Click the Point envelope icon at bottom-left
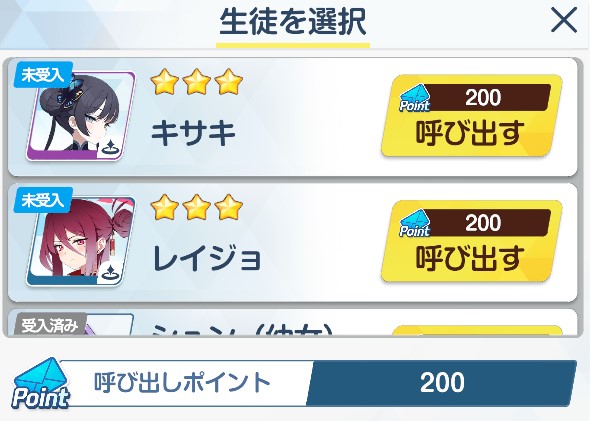 pos(41,384)
